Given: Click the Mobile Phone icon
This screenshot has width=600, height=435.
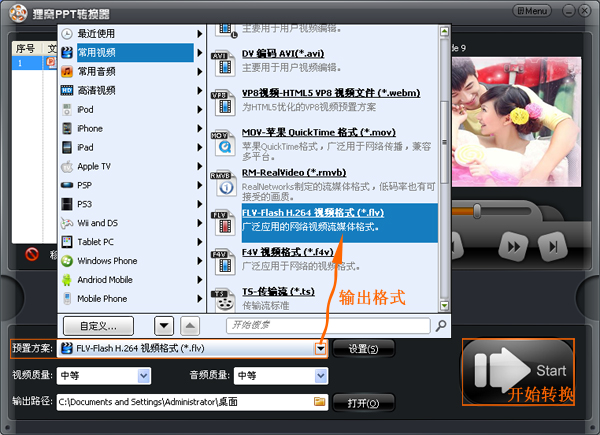Looking at the screenshot, I should 67,298.
